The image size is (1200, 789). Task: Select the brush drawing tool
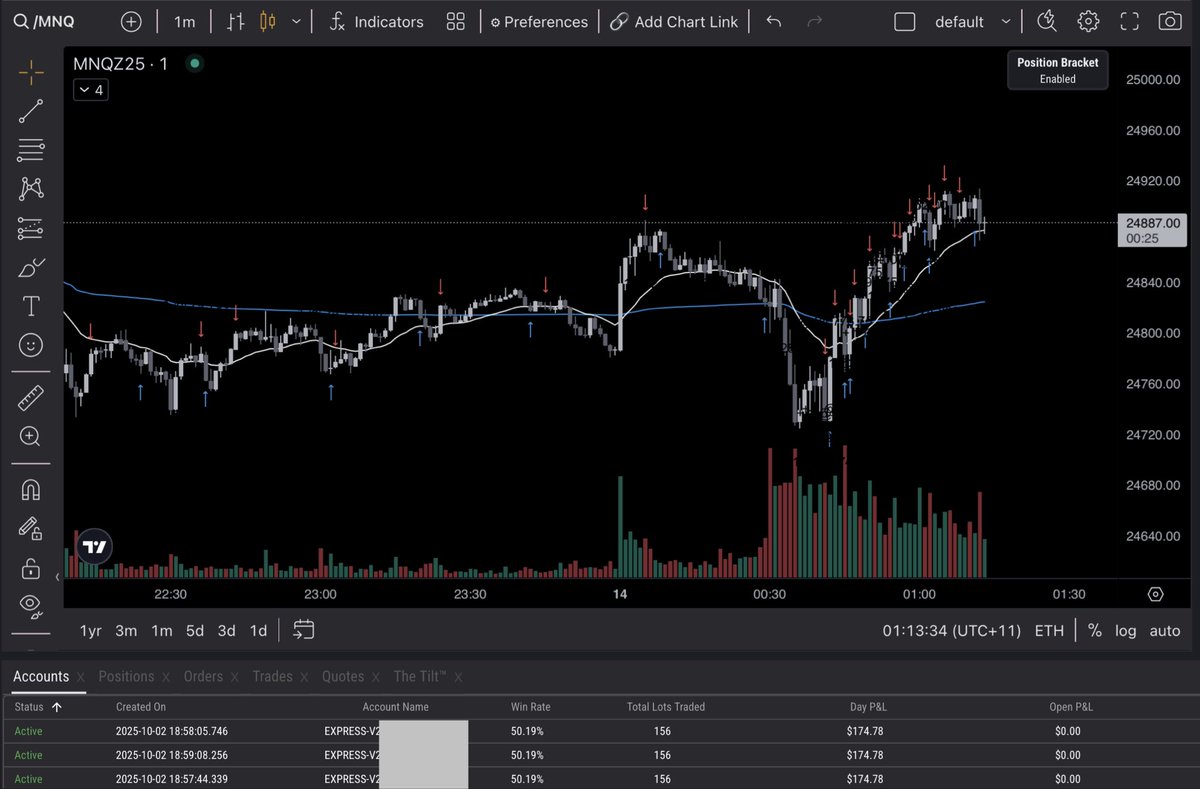coord(31,267)
